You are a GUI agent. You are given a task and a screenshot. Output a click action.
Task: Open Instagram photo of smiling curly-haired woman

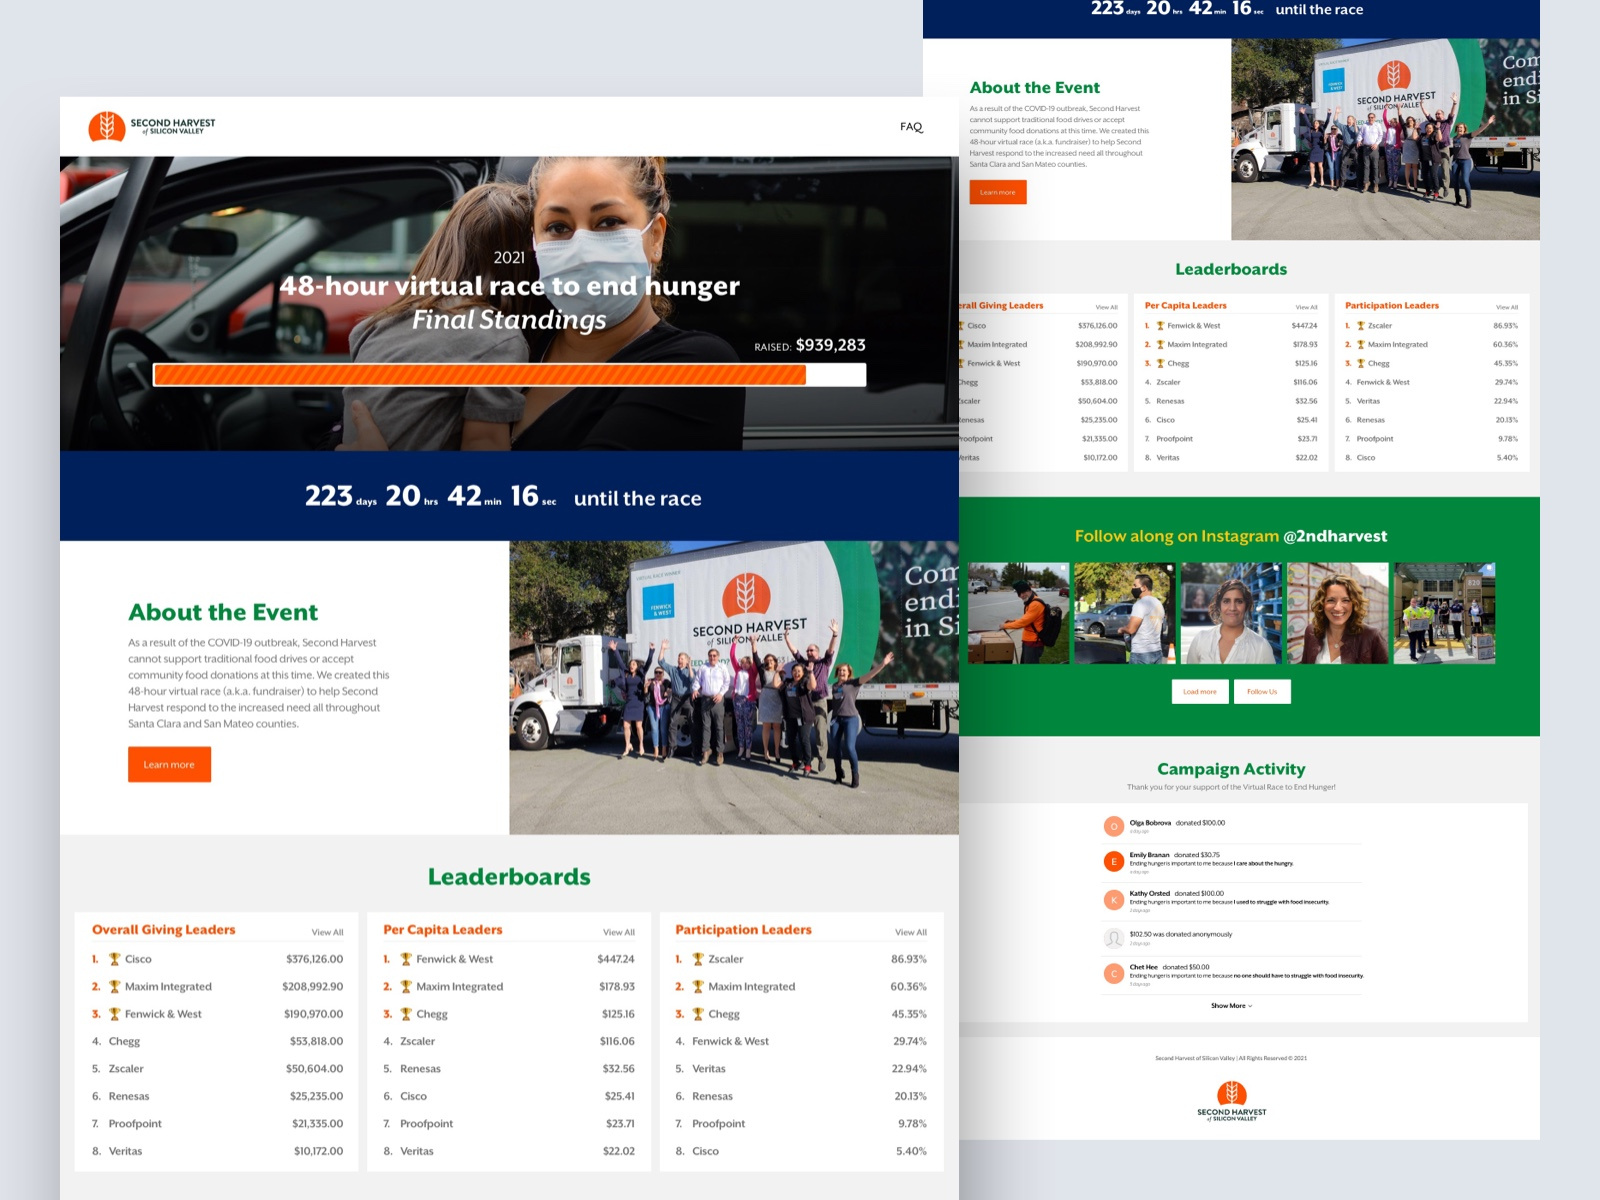[x=1338, y=613]
